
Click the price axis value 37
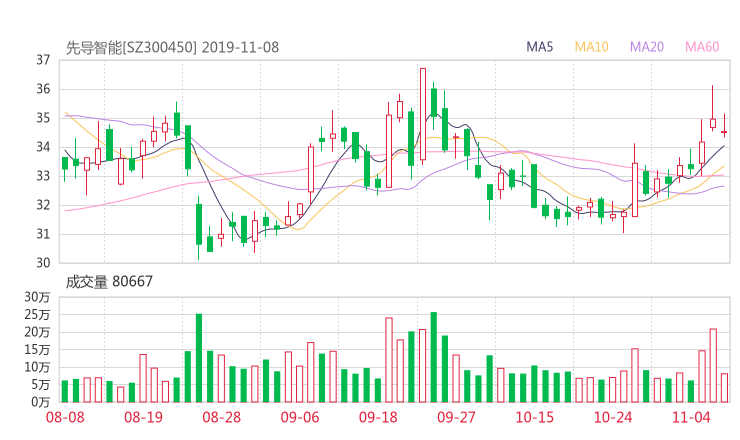pos(43,60)
